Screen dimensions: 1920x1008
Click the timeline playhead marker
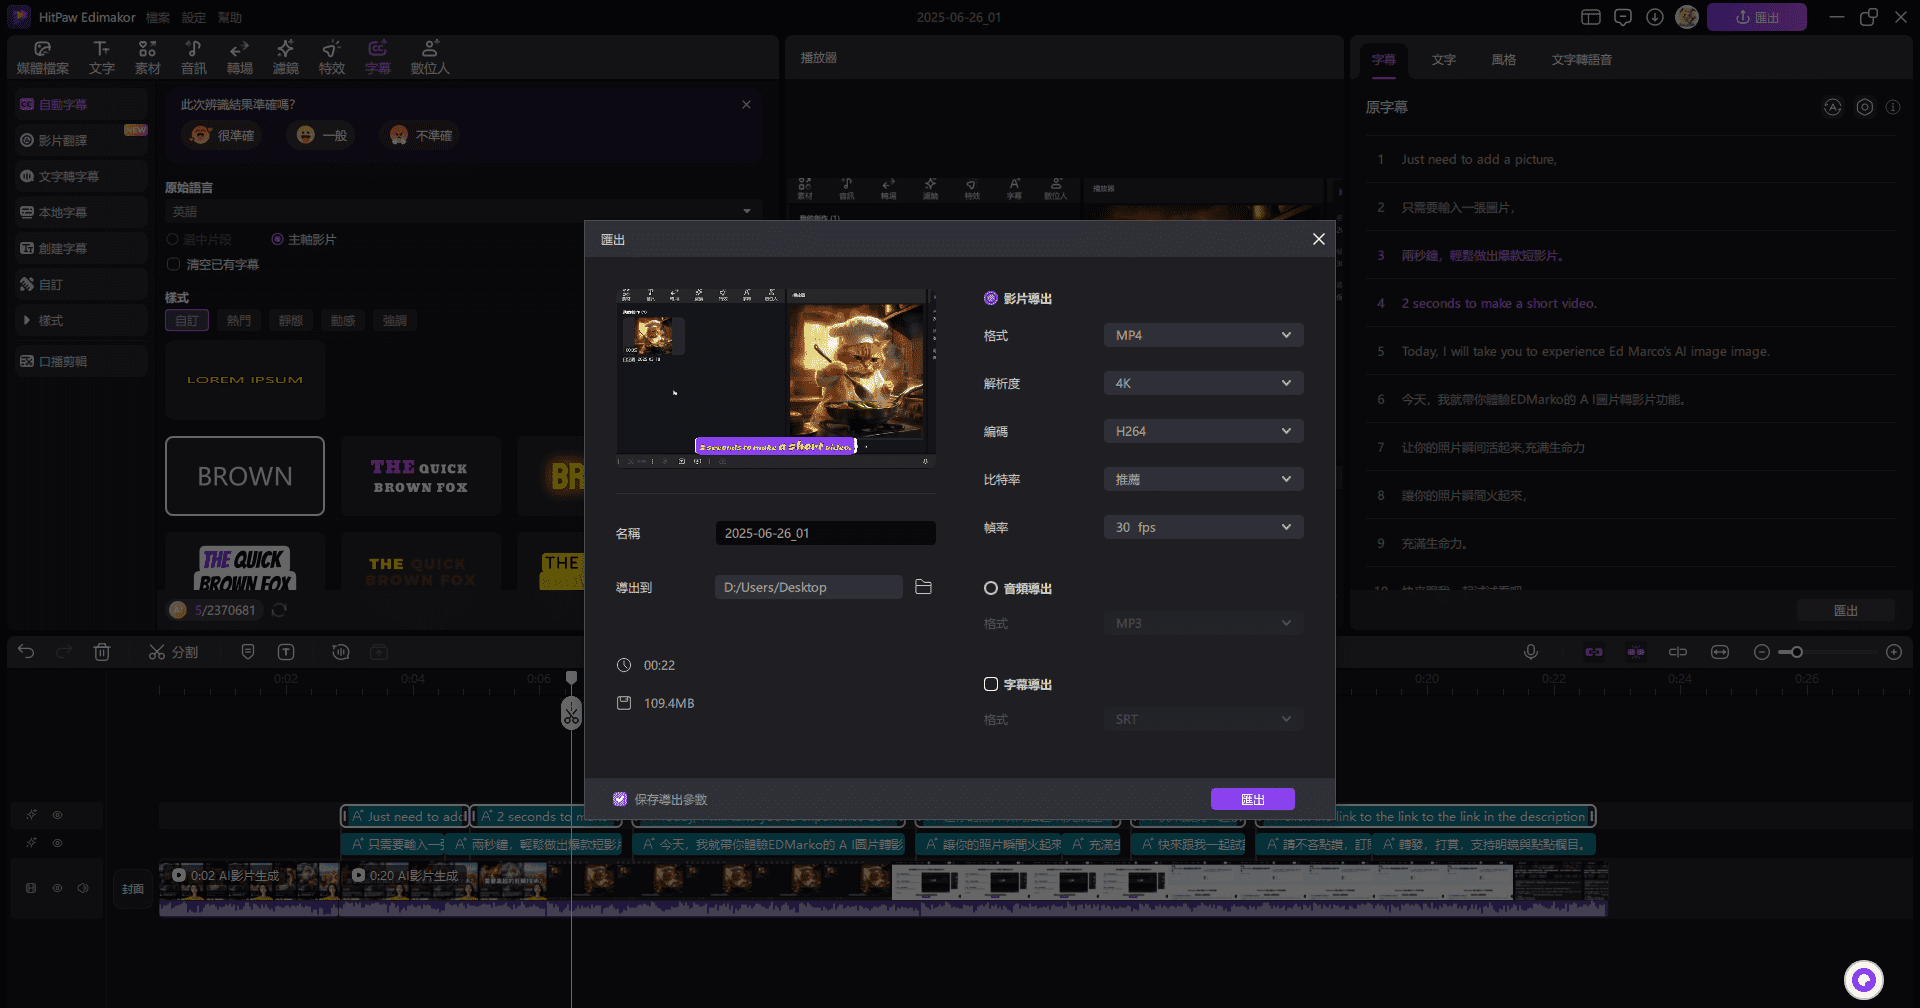(x=571, y=678)
